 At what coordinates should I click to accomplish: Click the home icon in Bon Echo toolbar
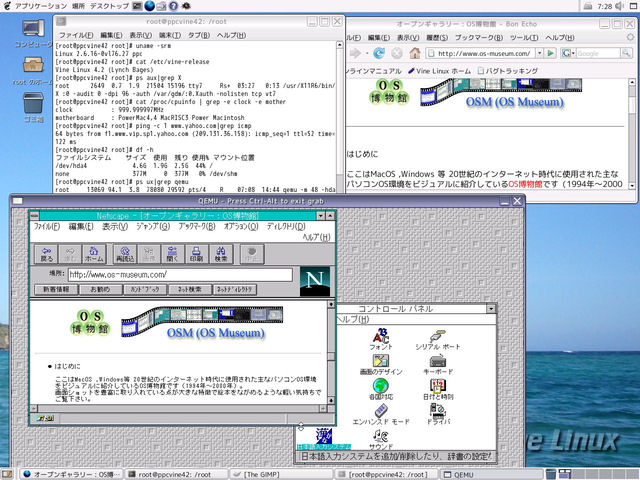pyautogui.click(x=415, y=53)
